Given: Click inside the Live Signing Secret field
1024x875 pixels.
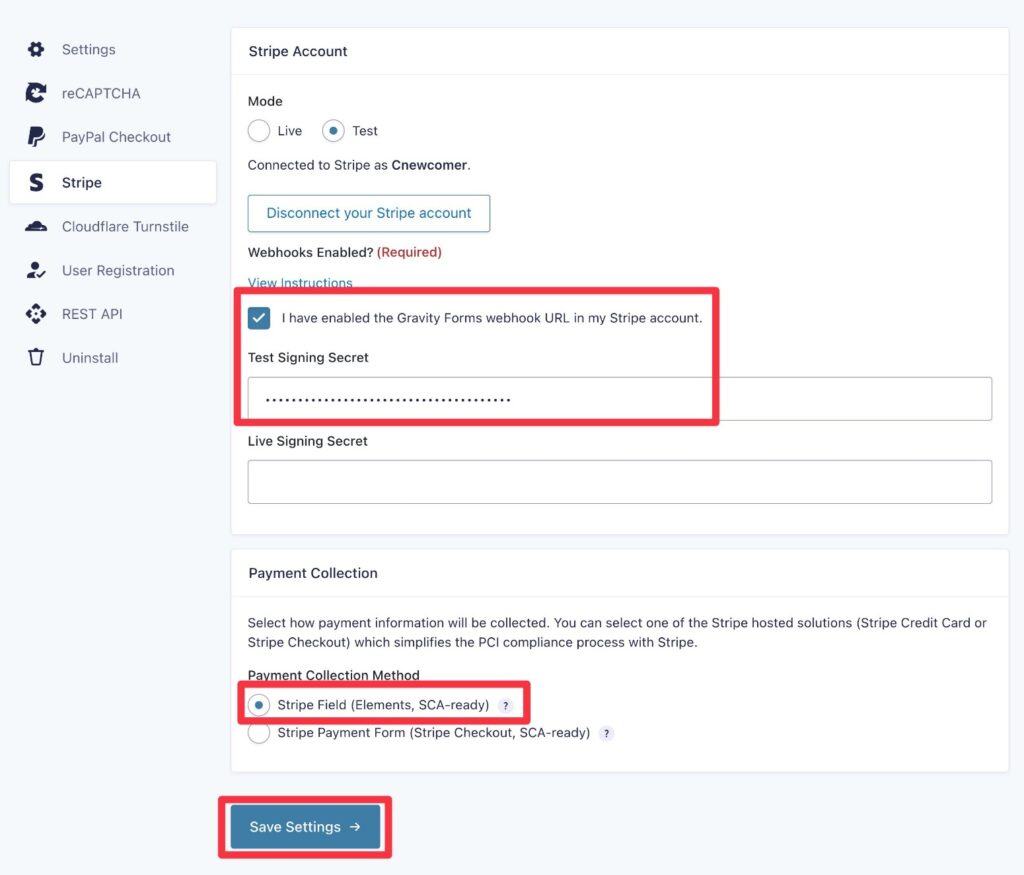Looking at the screenshot, I should pos(619,481).
